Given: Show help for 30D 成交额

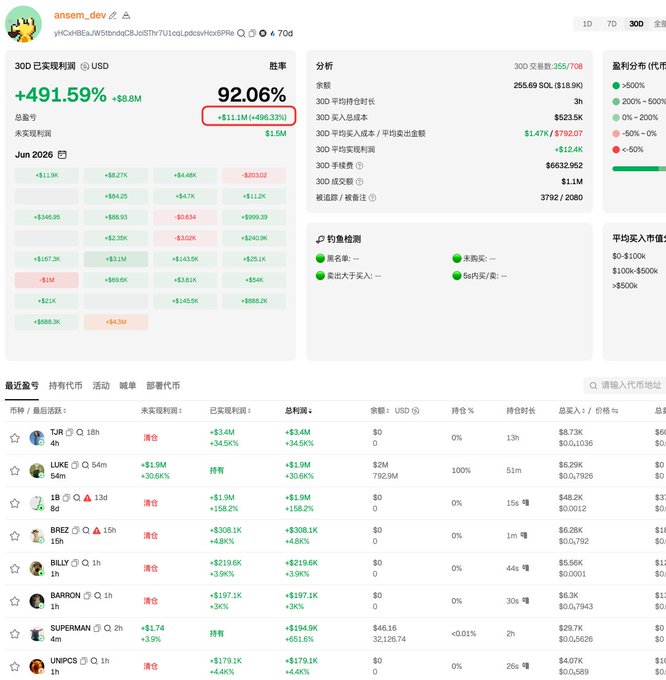Looking at the screenshot, I should pyautogui.click(x=359, y=182).
